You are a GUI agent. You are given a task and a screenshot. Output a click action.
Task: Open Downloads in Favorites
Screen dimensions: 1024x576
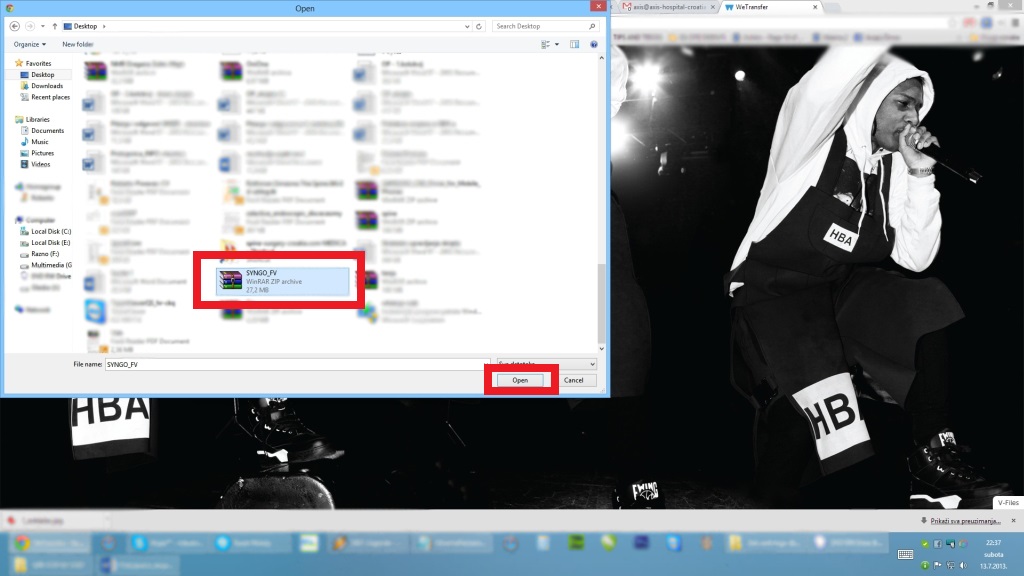[x=46, y=86]
